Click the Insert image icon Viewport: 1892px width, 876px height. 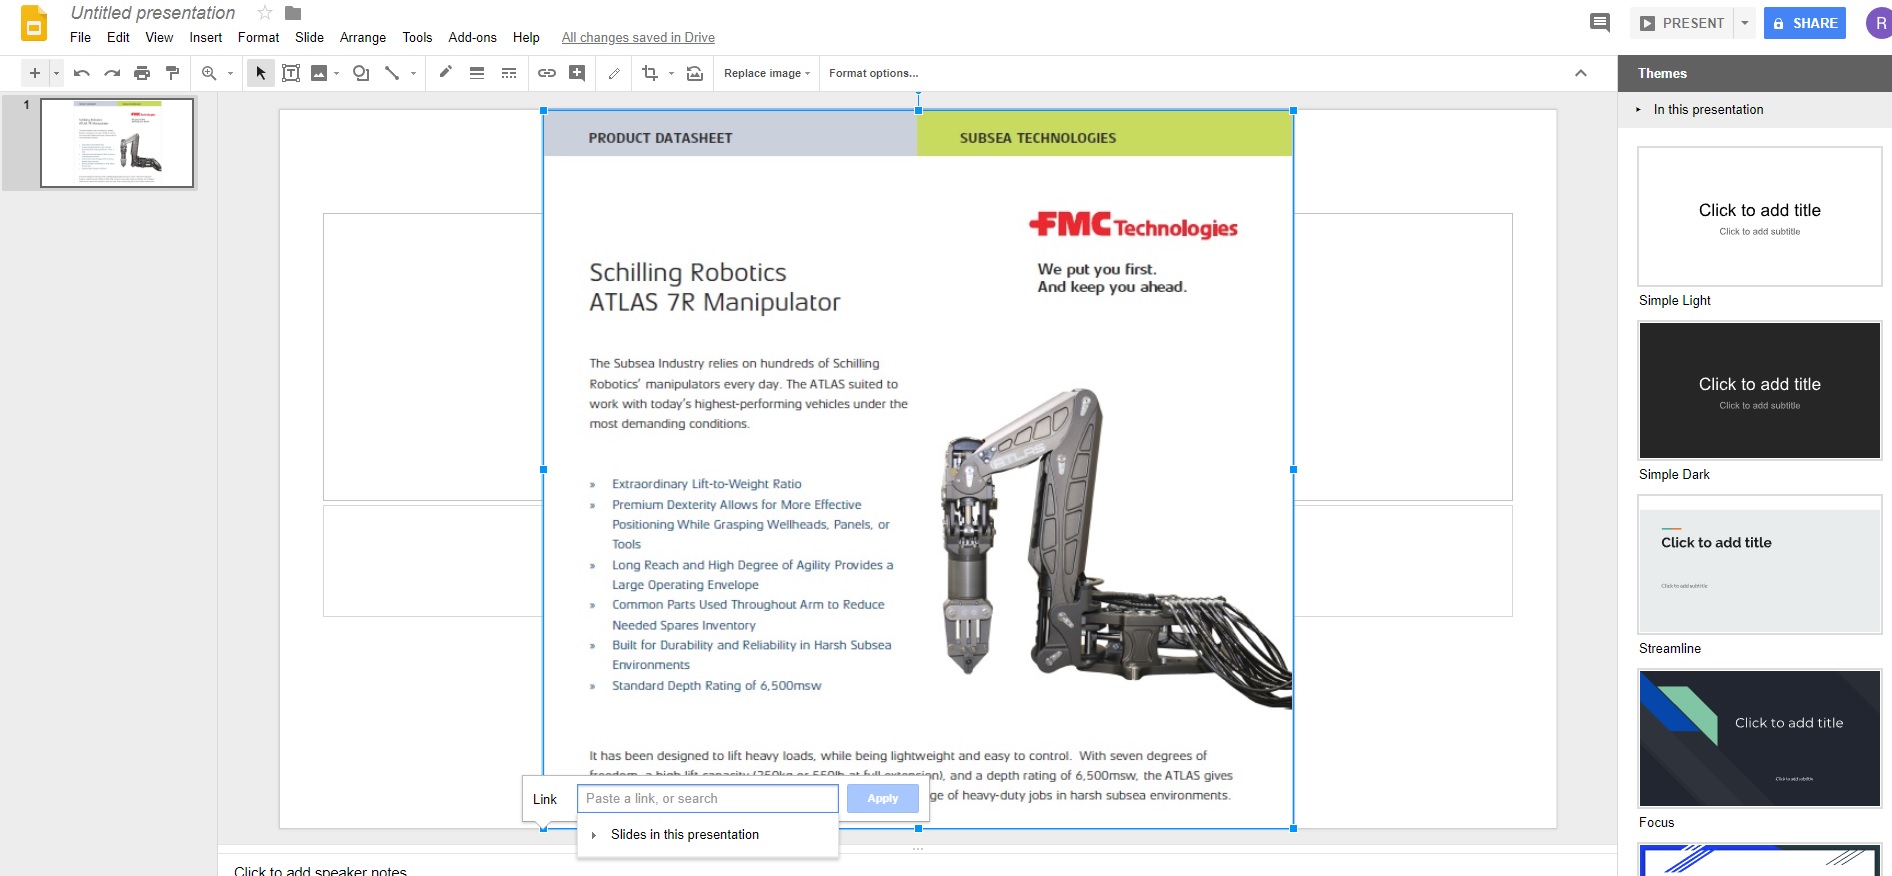point(319,73)
